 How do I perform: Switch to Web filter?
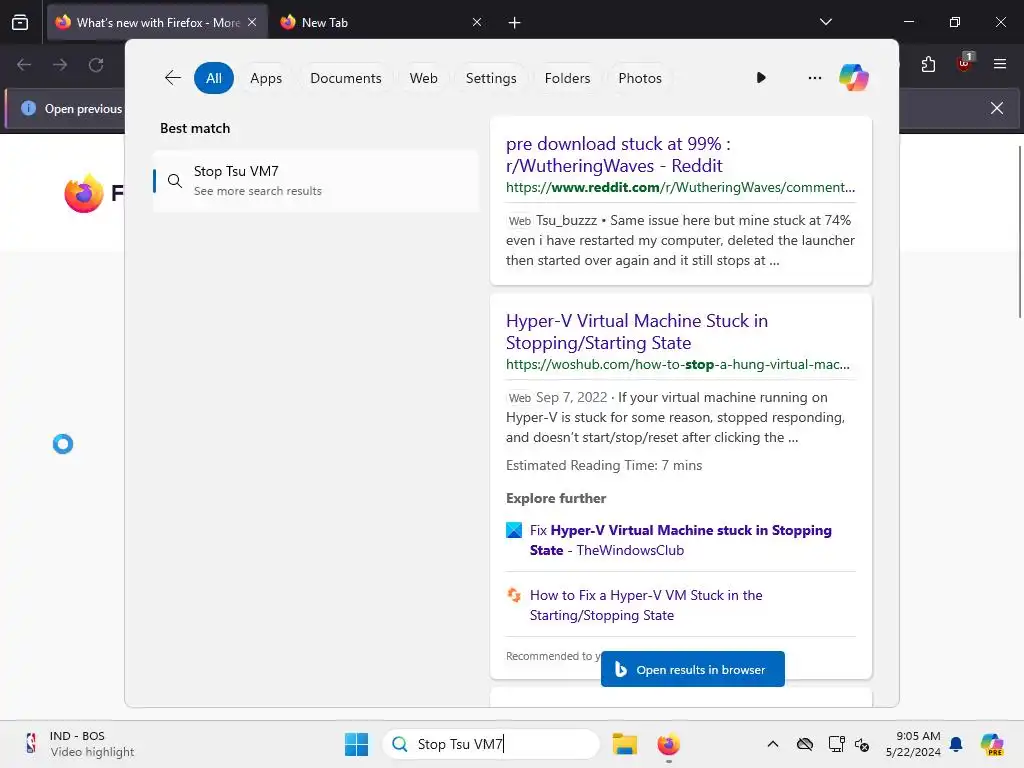point(423,78)
